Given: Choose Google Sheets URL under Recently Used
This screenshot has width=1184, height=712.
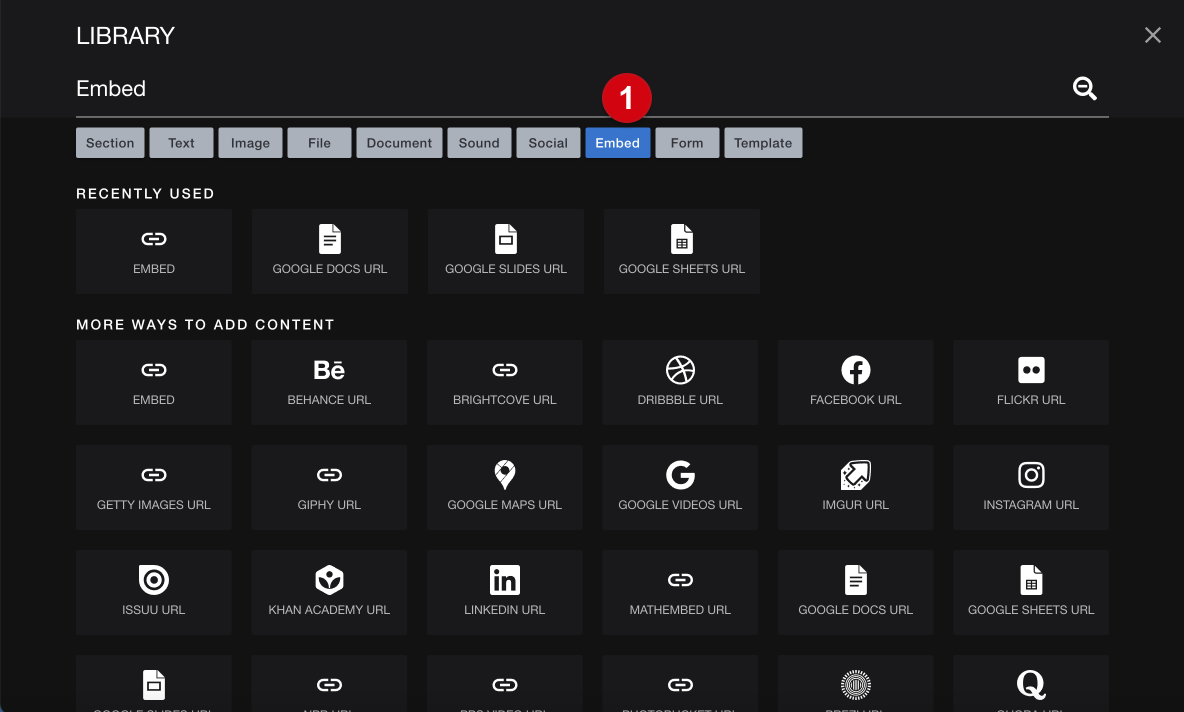Looking at the screenshot, I should click(x=682, y=251).
